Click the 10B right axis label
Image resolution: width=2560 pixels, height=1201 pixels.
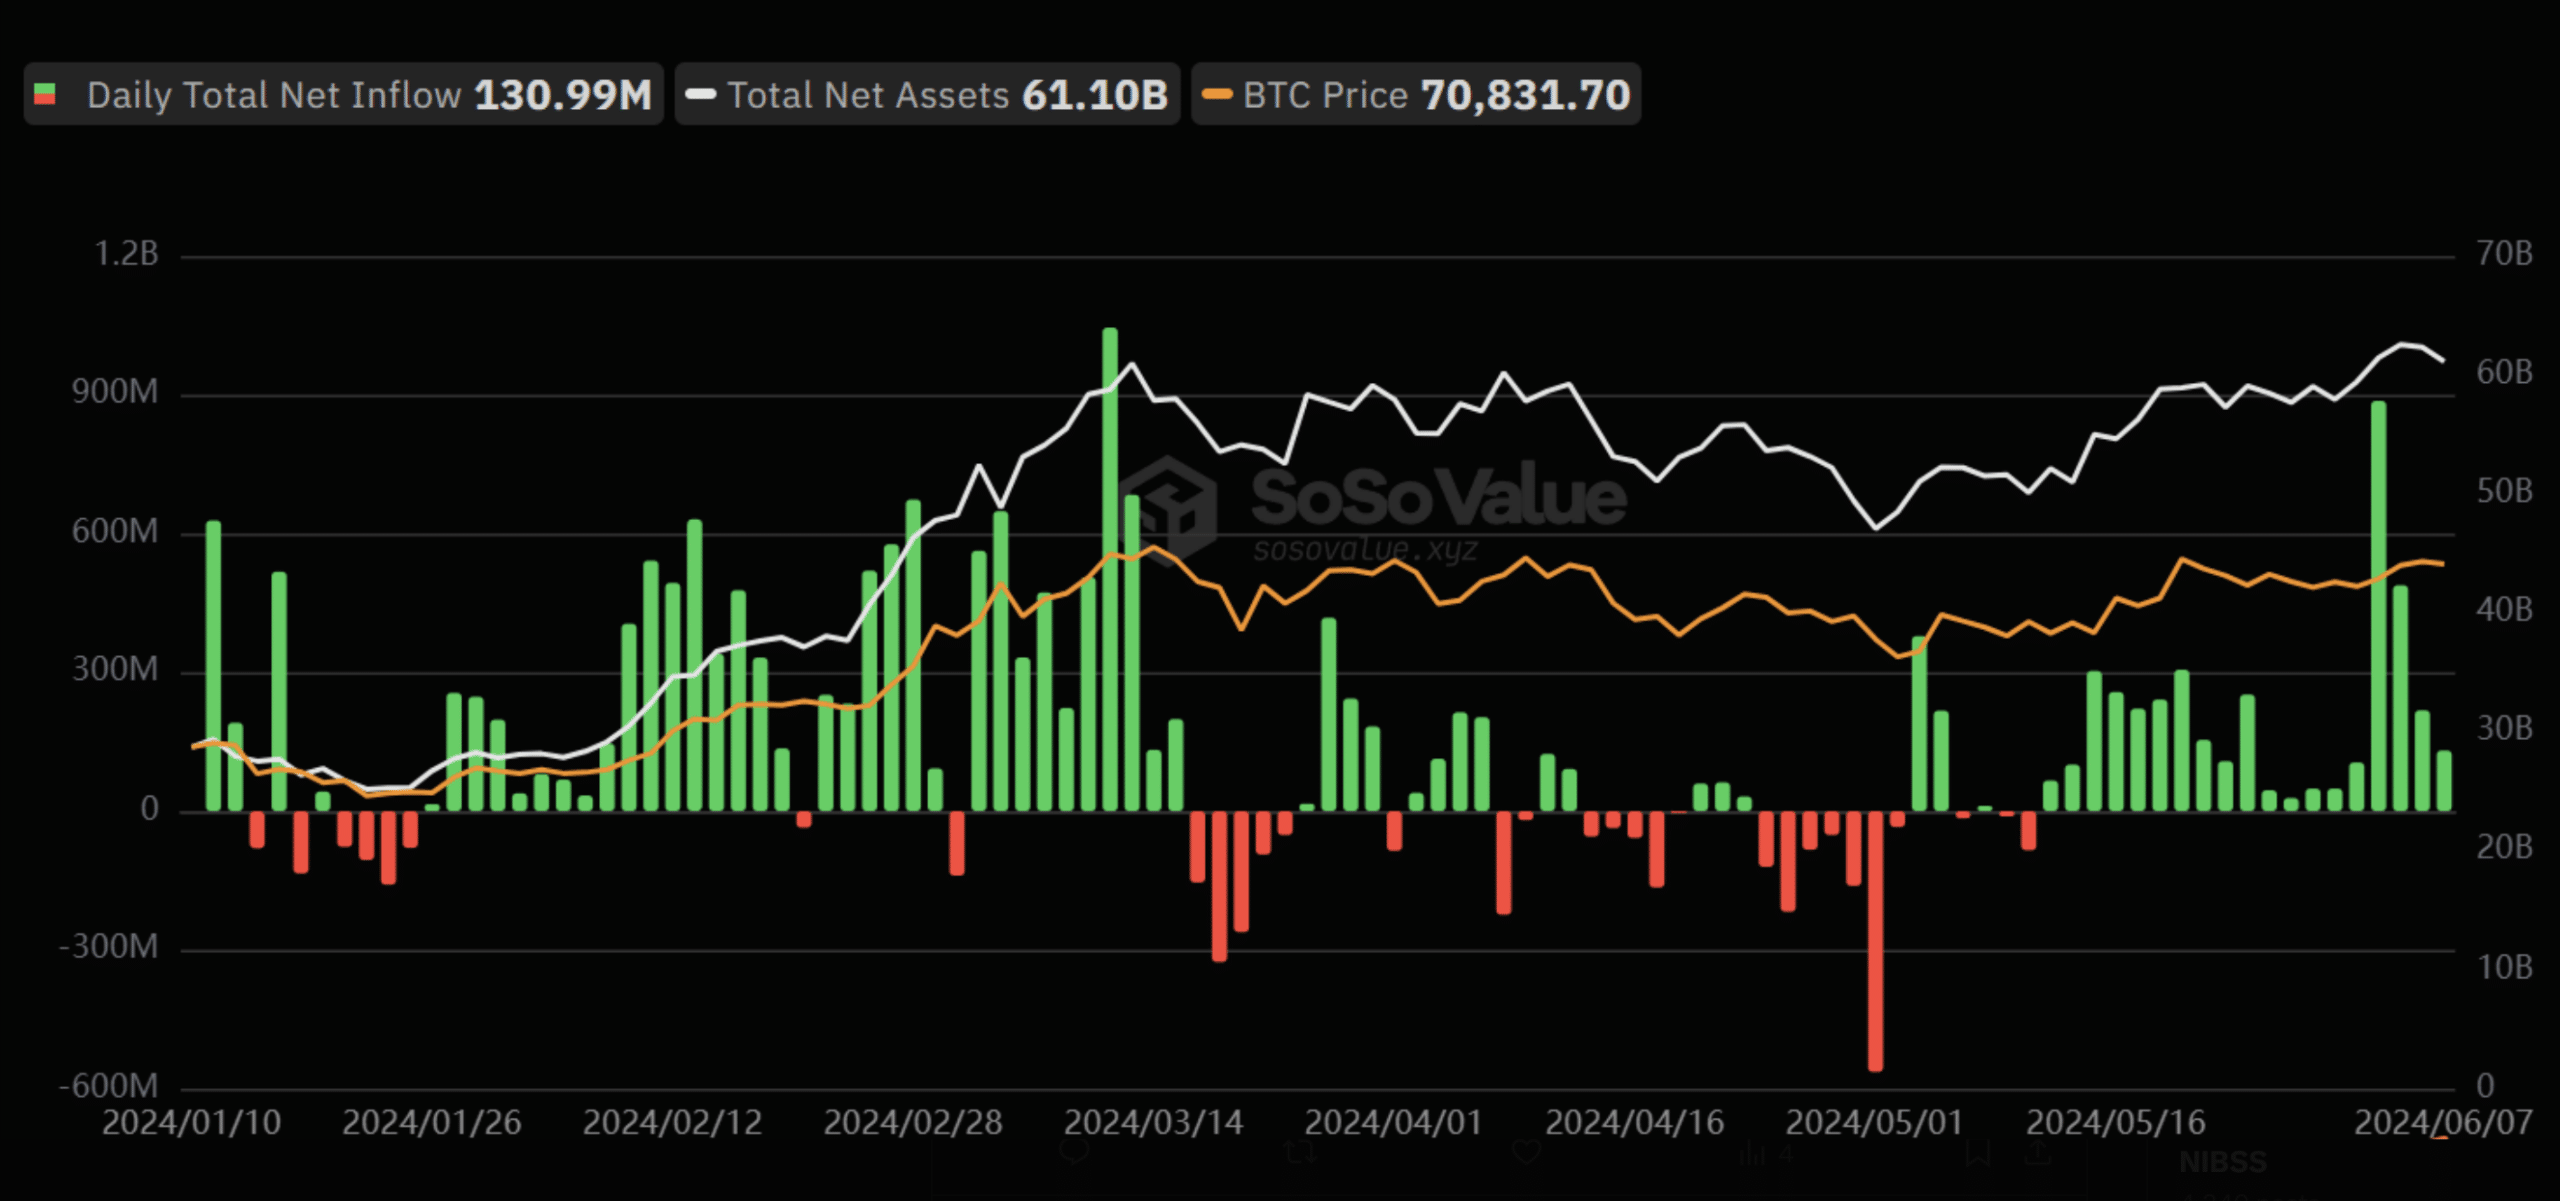pyautogui.click(x=2505, y=967)
